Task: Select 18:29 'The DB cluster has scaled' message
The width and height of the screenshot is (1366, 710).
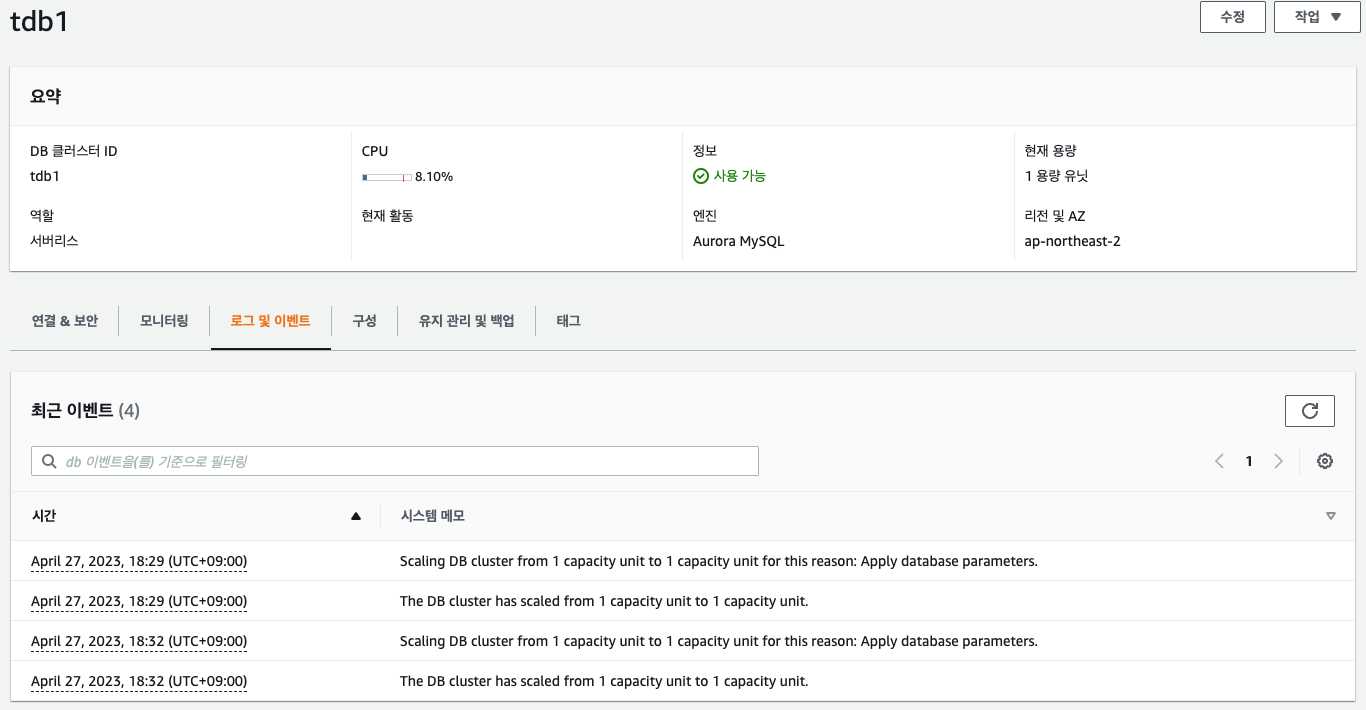Action: click(604, 601)
